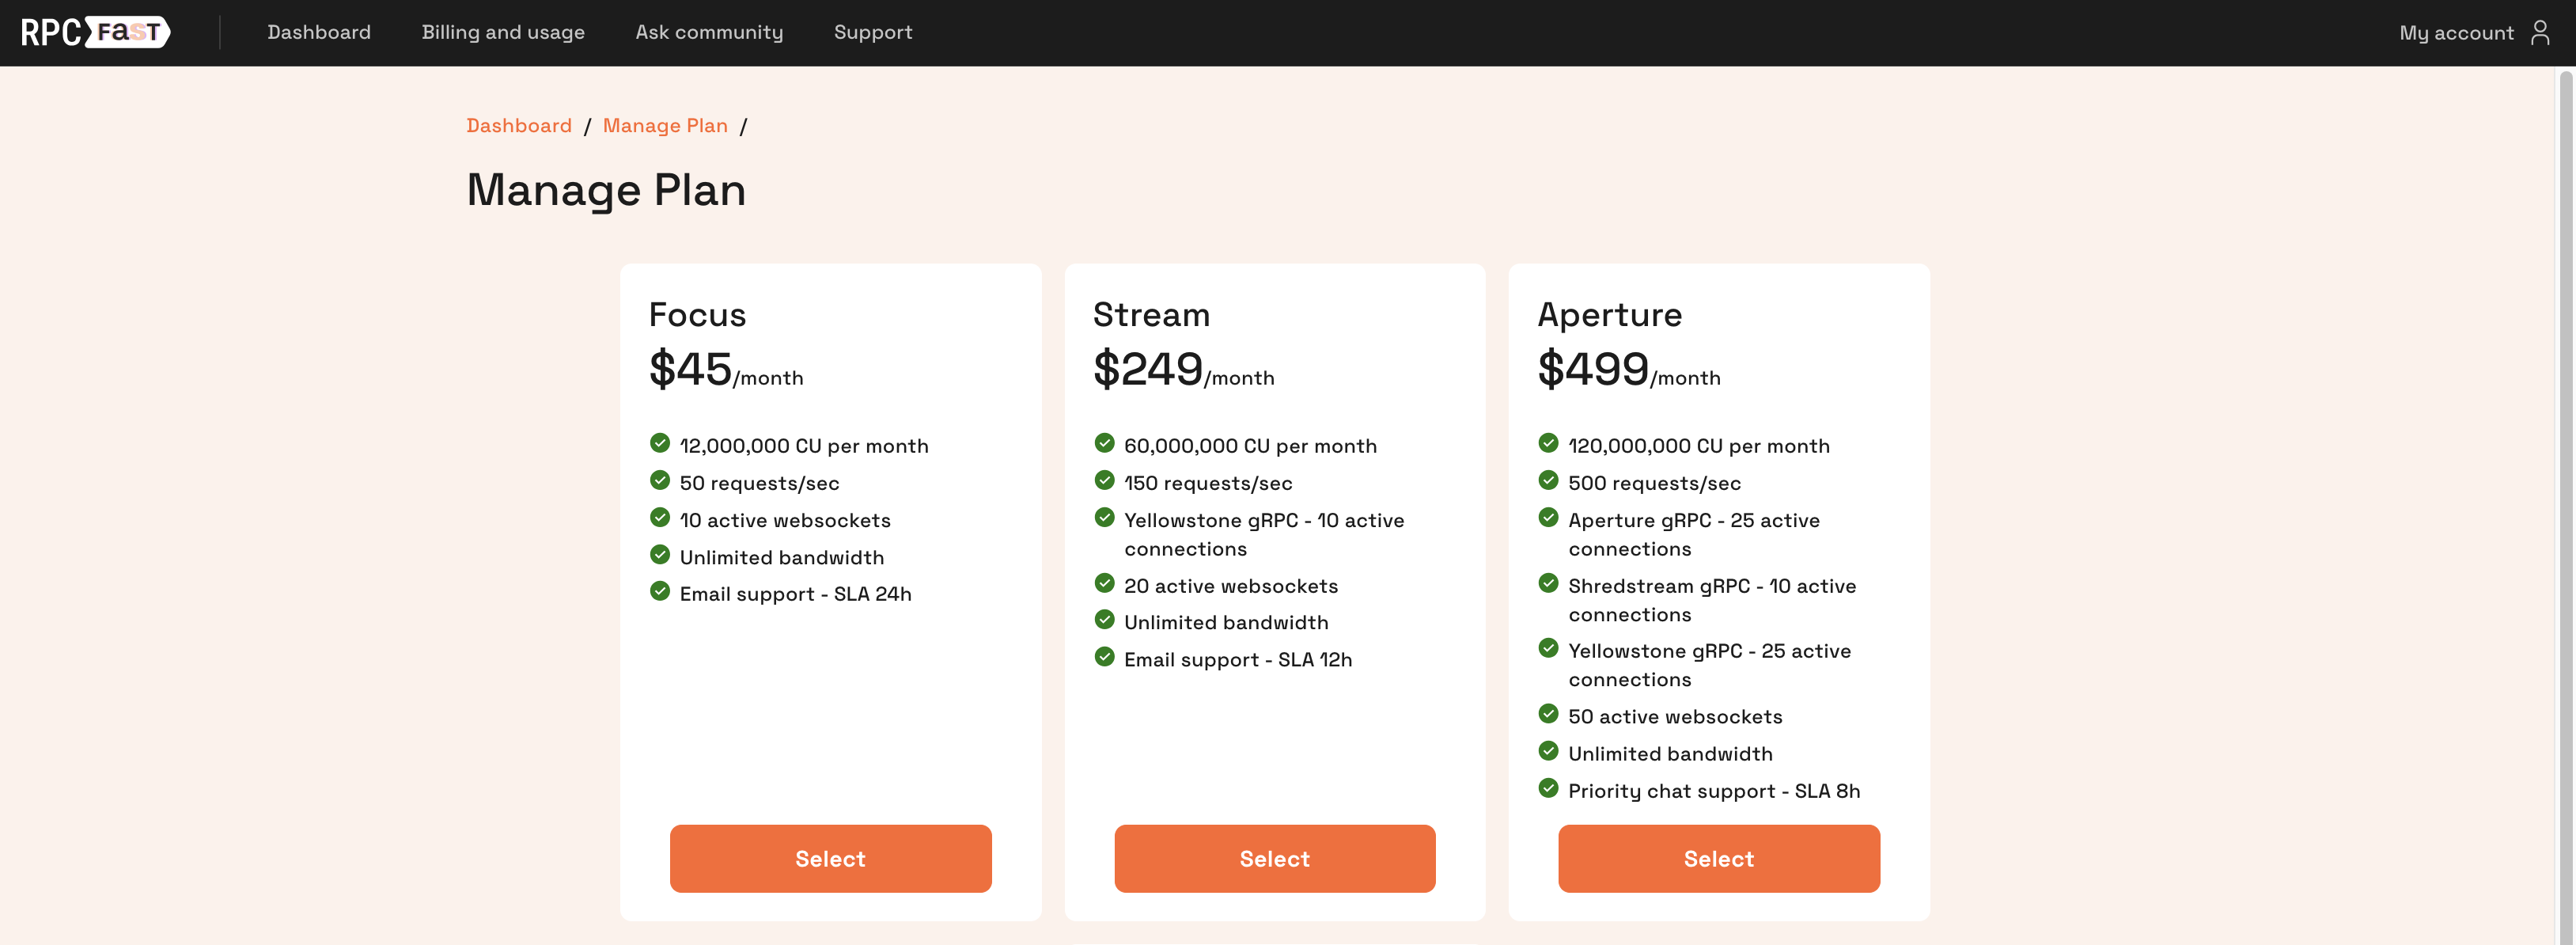Click checkmark icon beside Email support SLA 12h
Image resolution: width=2576 pixels, height=945 pixels.
tap(1104, 657)
